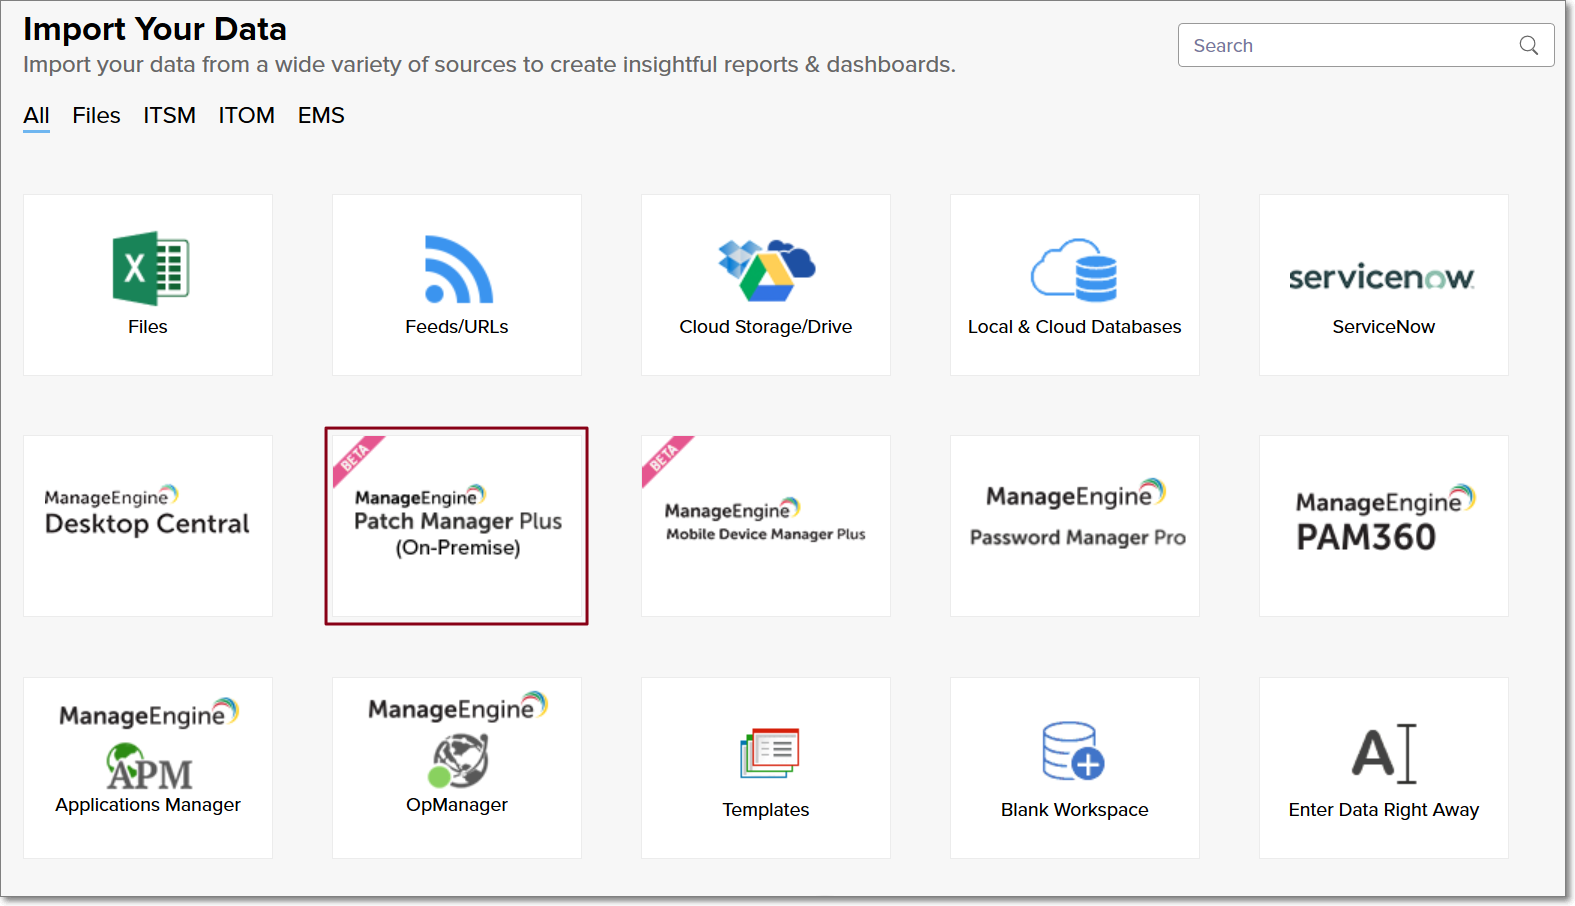Screen dimensions: 1575x906
Task: Open the Templates icon
Action: tap(770, 753)
